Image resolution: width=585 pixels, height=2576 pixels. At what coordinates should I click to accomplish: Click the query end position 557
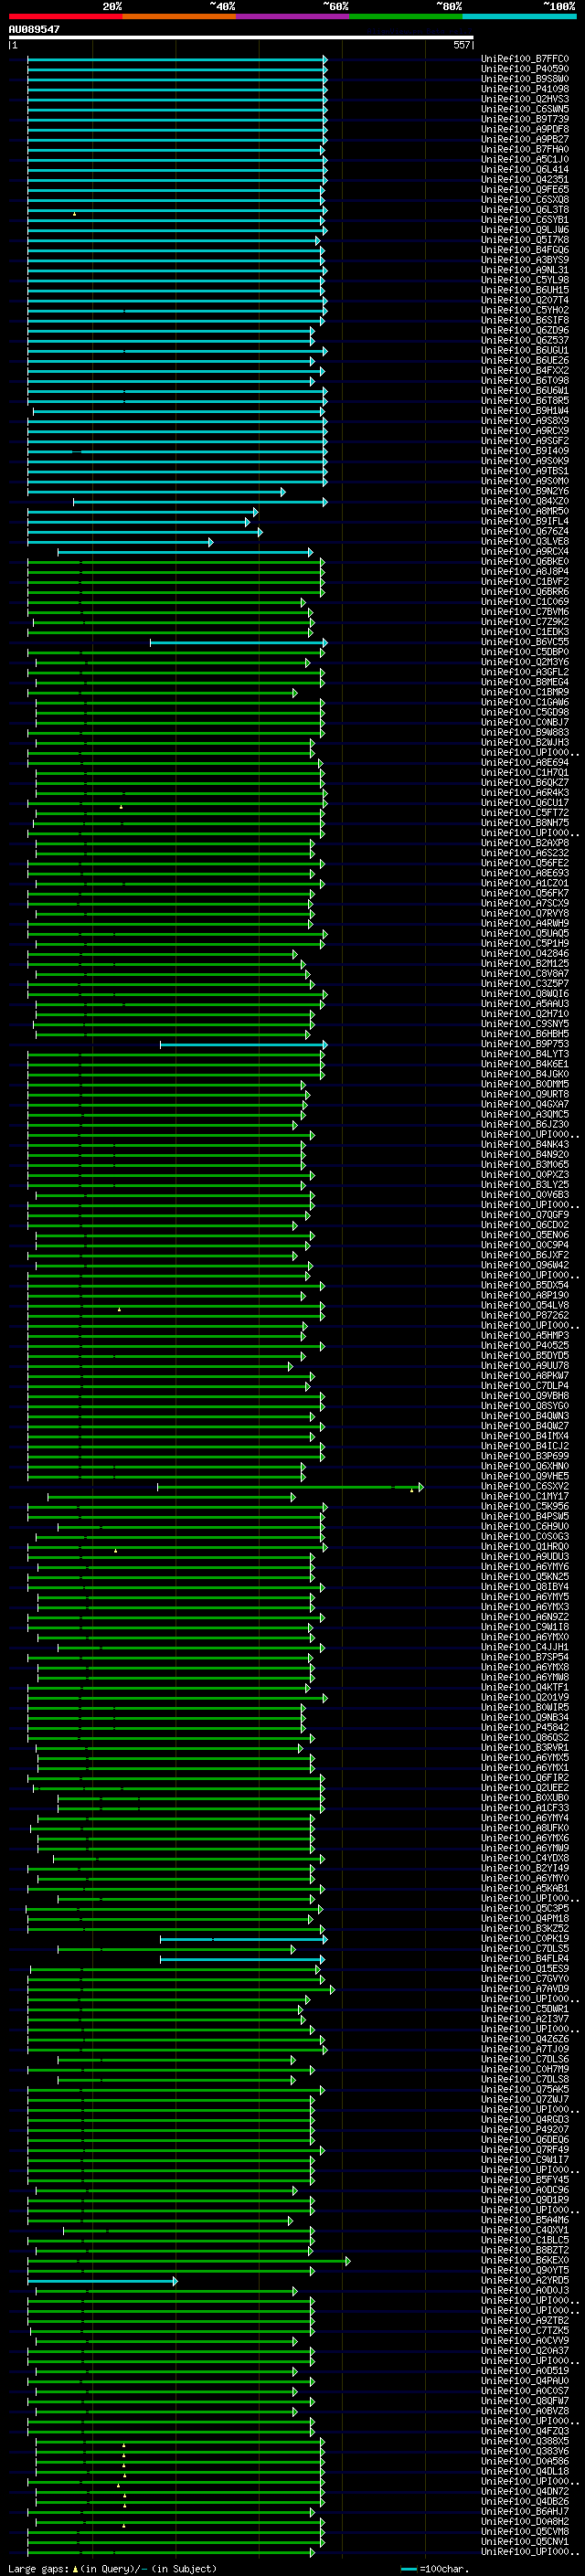461,45
